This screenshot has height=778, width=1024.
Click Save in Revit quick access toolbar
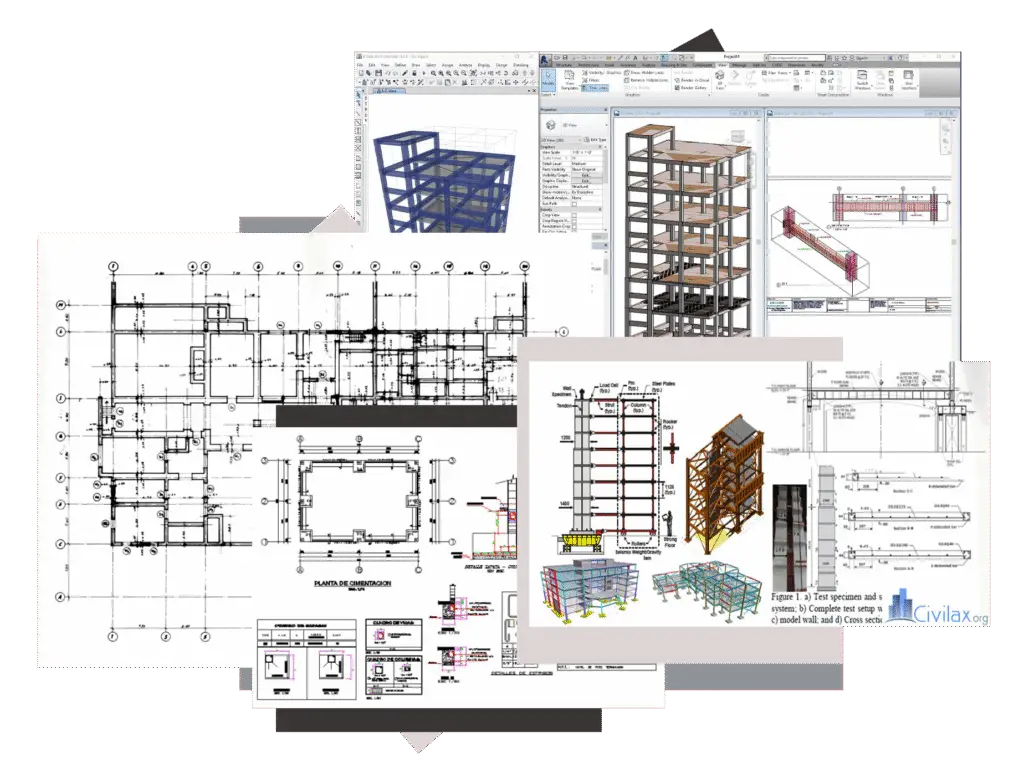(566, 57)
